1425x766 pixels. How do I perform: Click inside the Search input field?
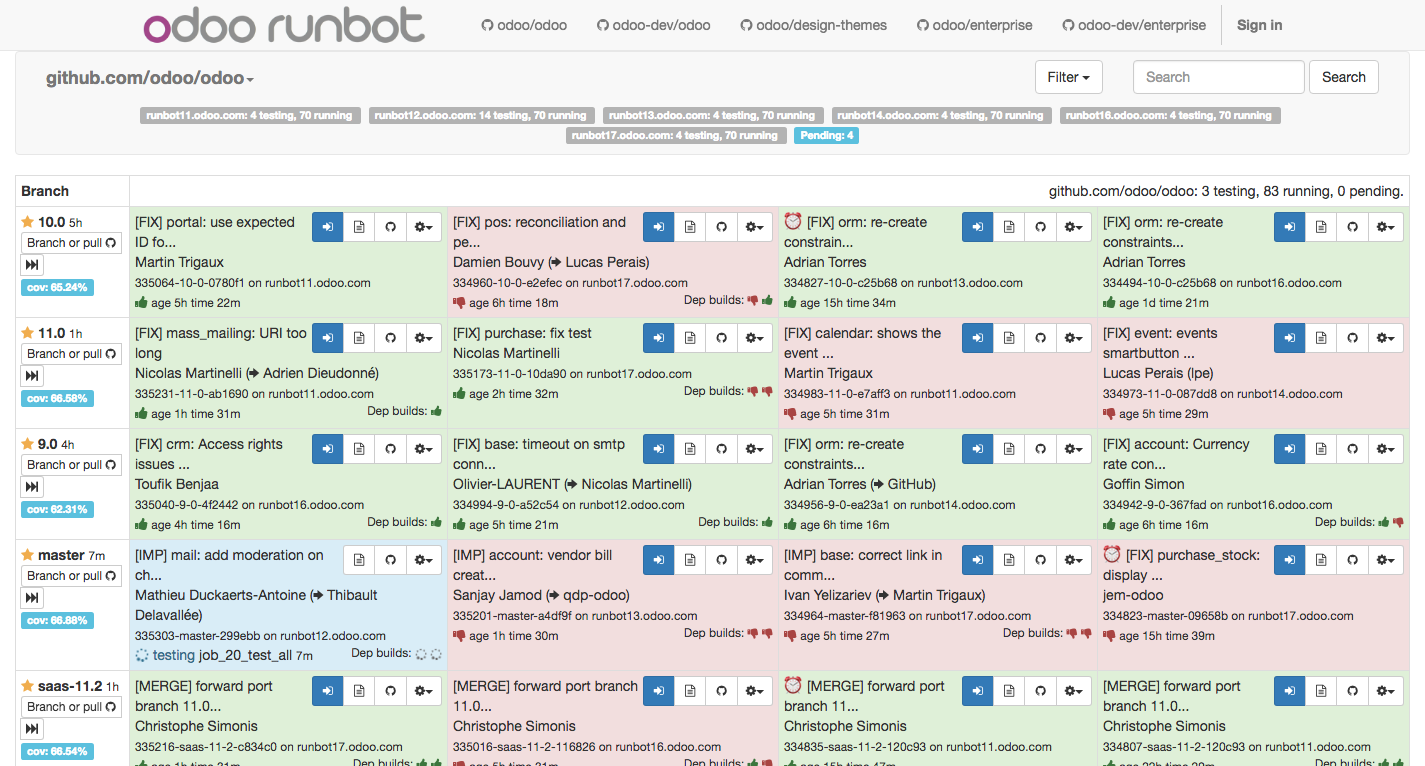(x=1217, y=76)
